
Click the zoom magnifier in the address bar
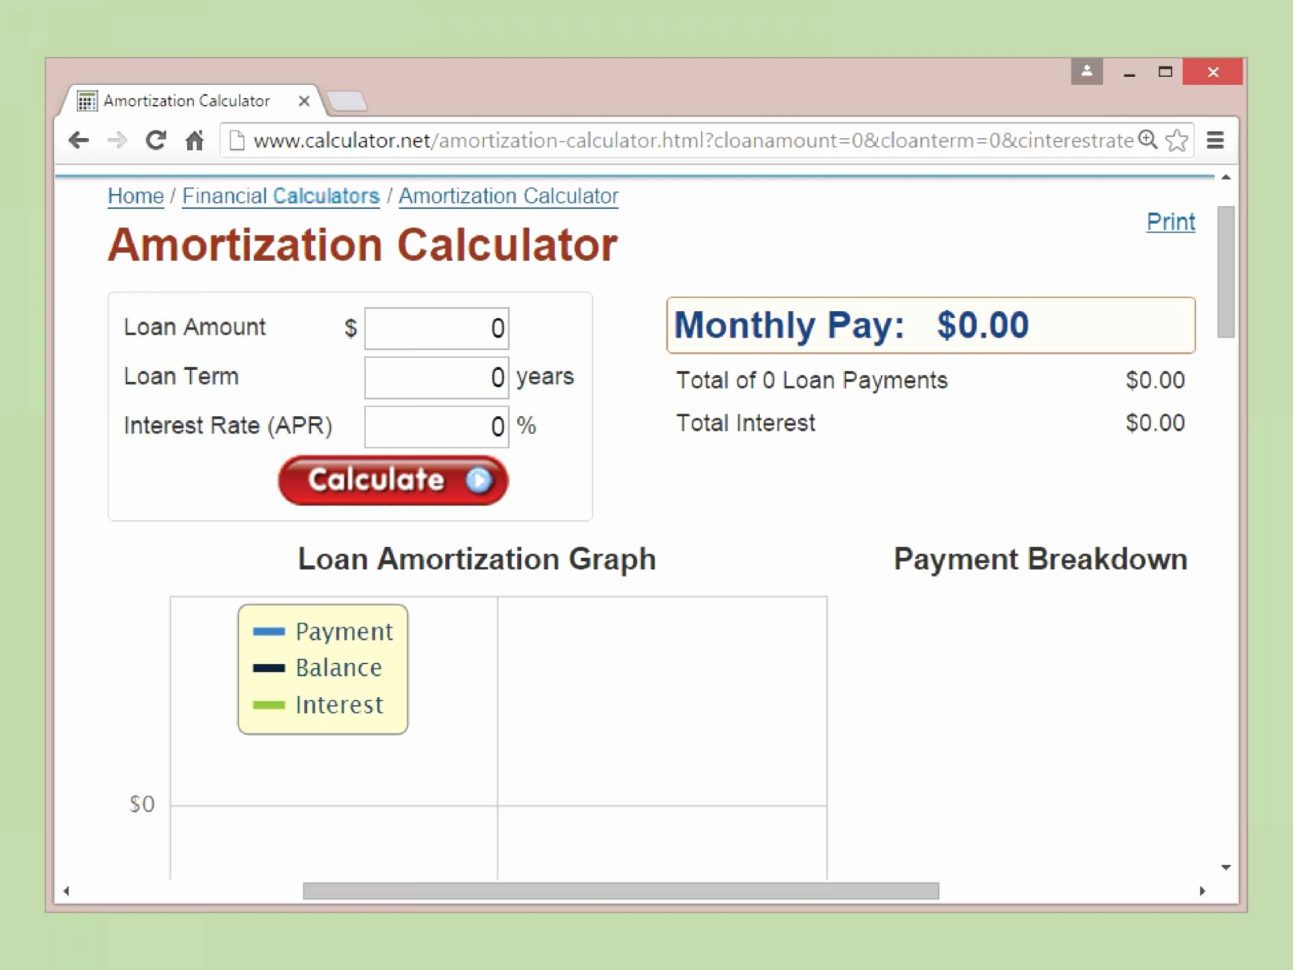click(x=1146, y=140)
